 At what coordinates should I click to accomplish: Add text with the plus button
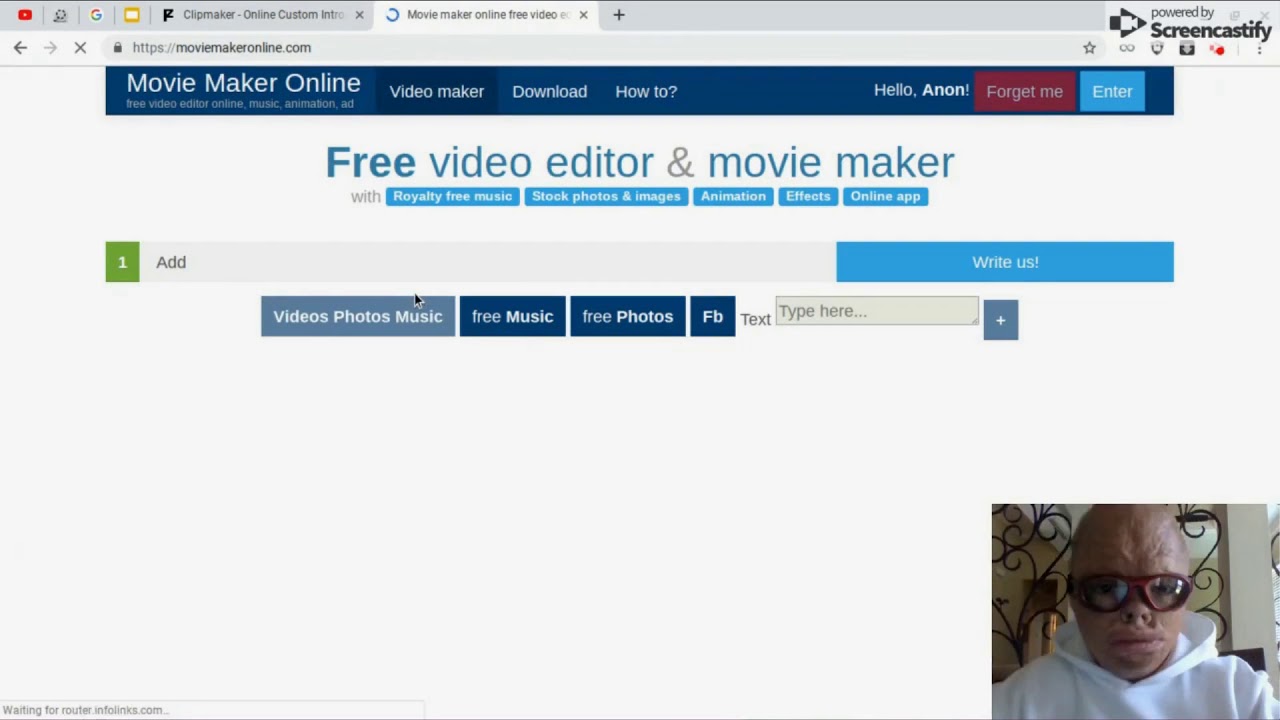(1000, 320)
